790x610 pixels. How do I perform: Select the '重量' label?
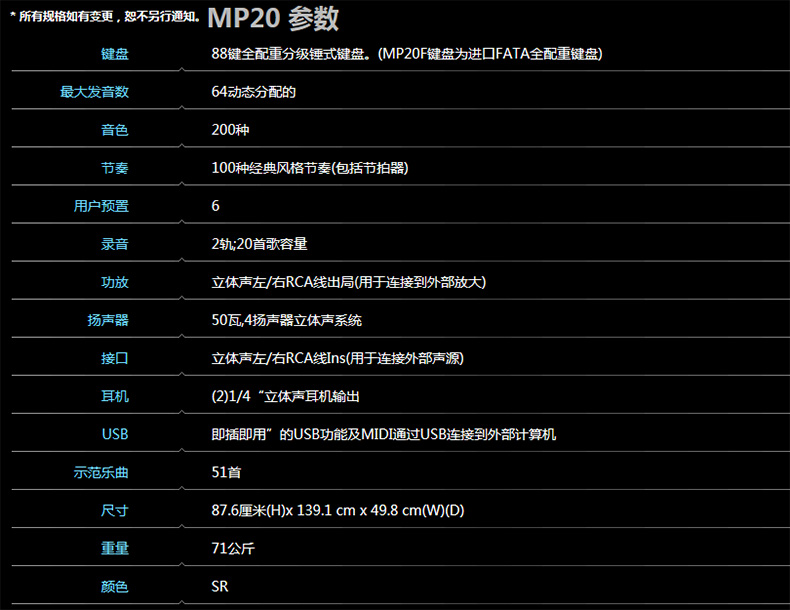pos(115,549)
